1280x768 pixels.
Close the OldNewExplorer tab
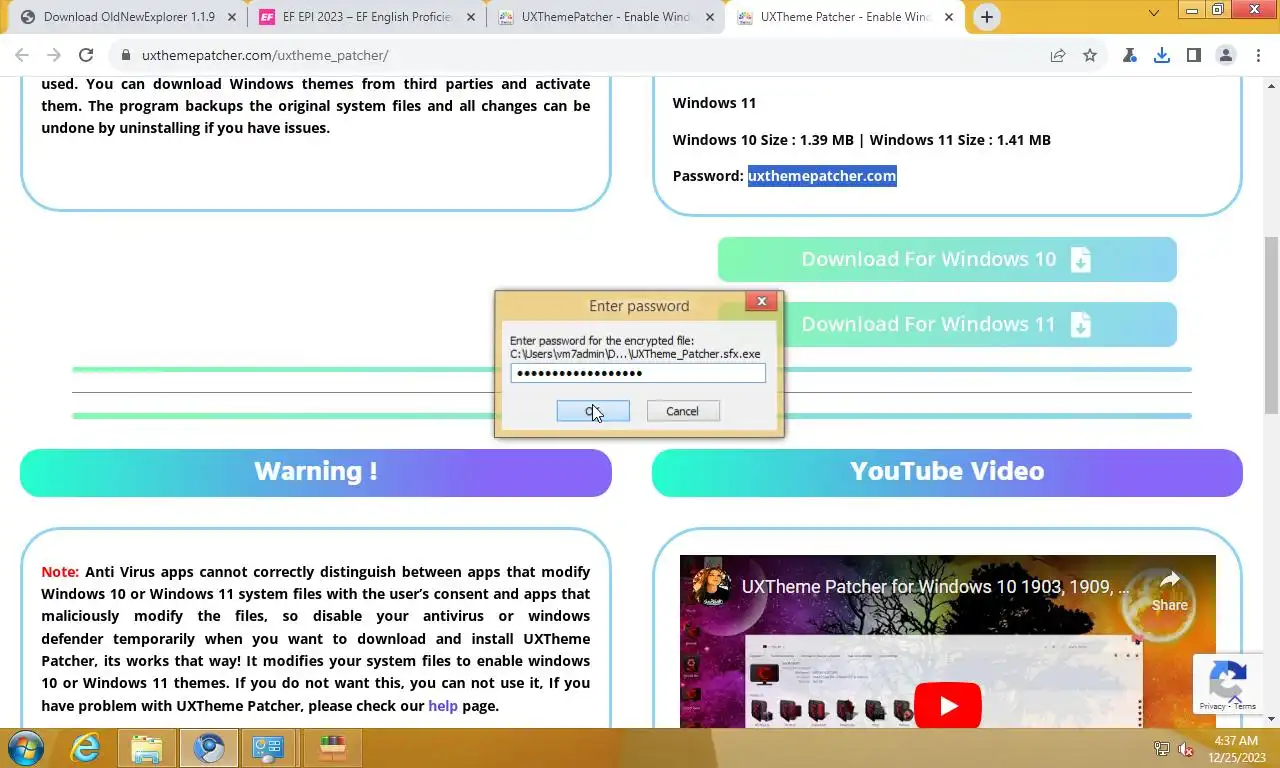pos(232,17)
